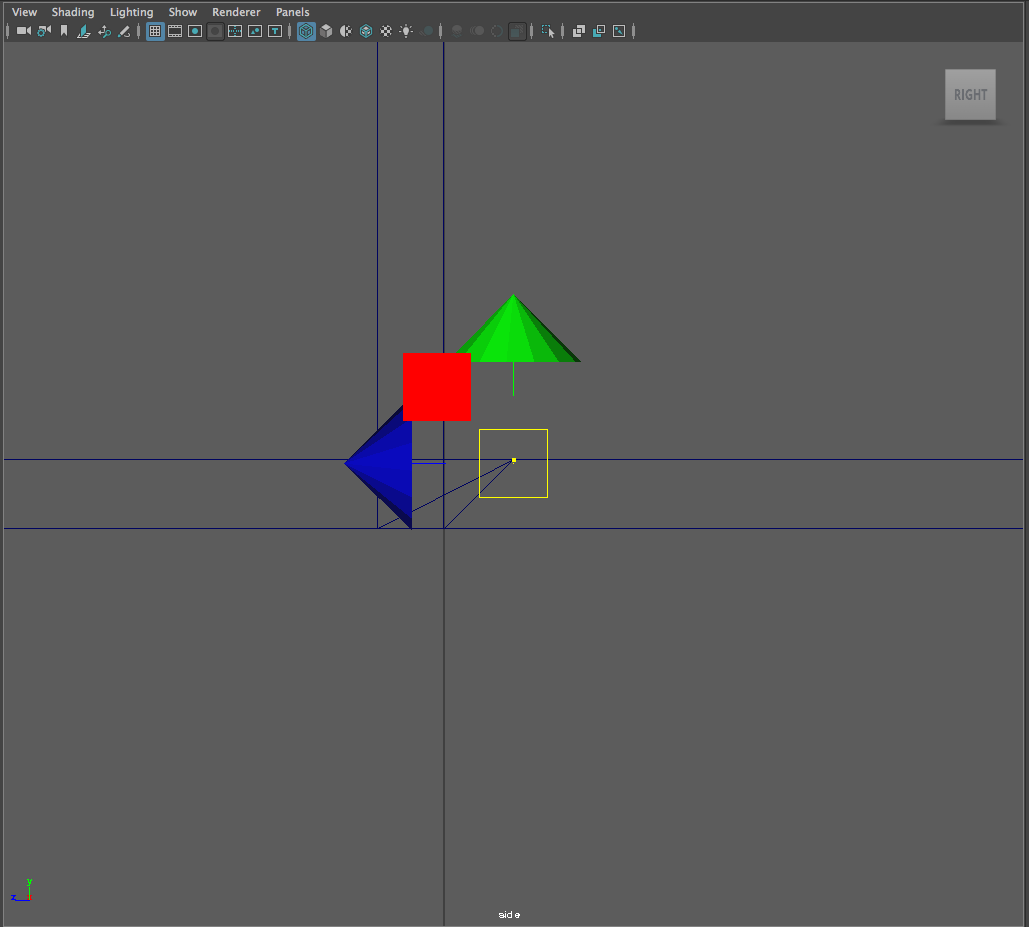Toggle the Safe Action icon
The height and width of the screenshot is (927, 1029).
tap(255, 31)
